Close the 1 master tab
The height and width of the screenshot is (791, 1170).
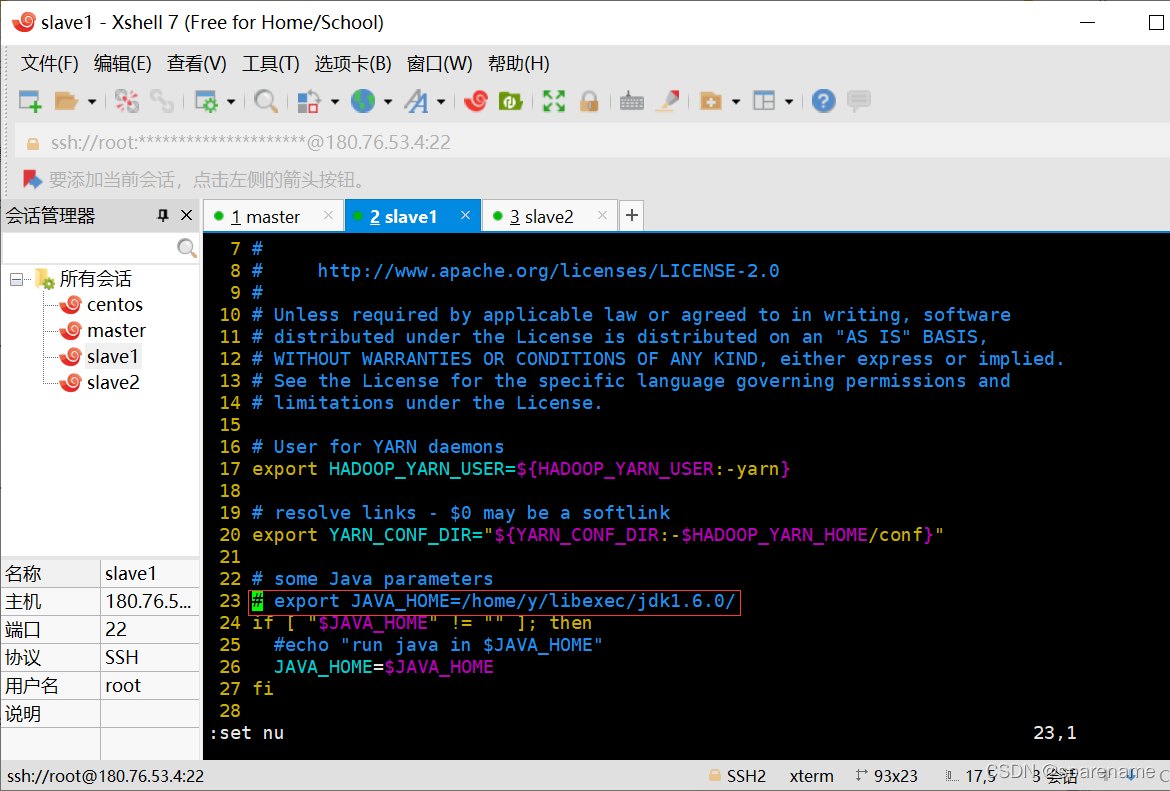[x=328, y=215]
